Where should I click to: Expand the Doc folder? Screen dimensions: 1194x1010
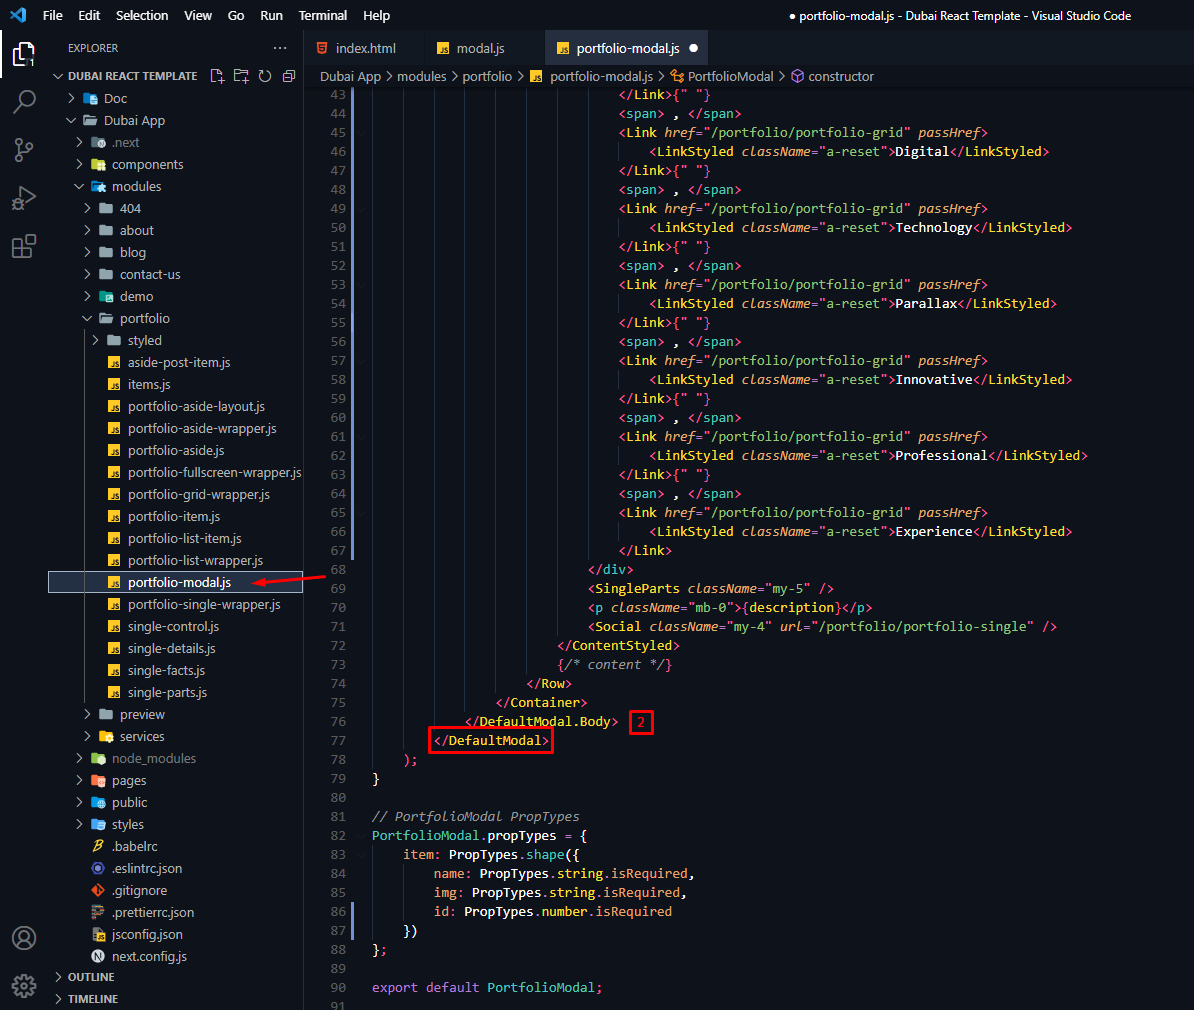click(115, 98)
